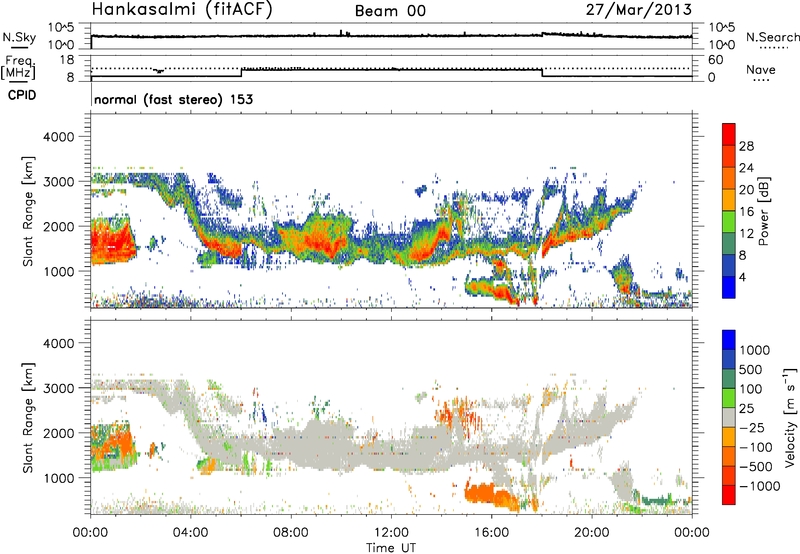The image size is (800, 554).
Task: Click the "04:00" time tick label
Action: 190,533
